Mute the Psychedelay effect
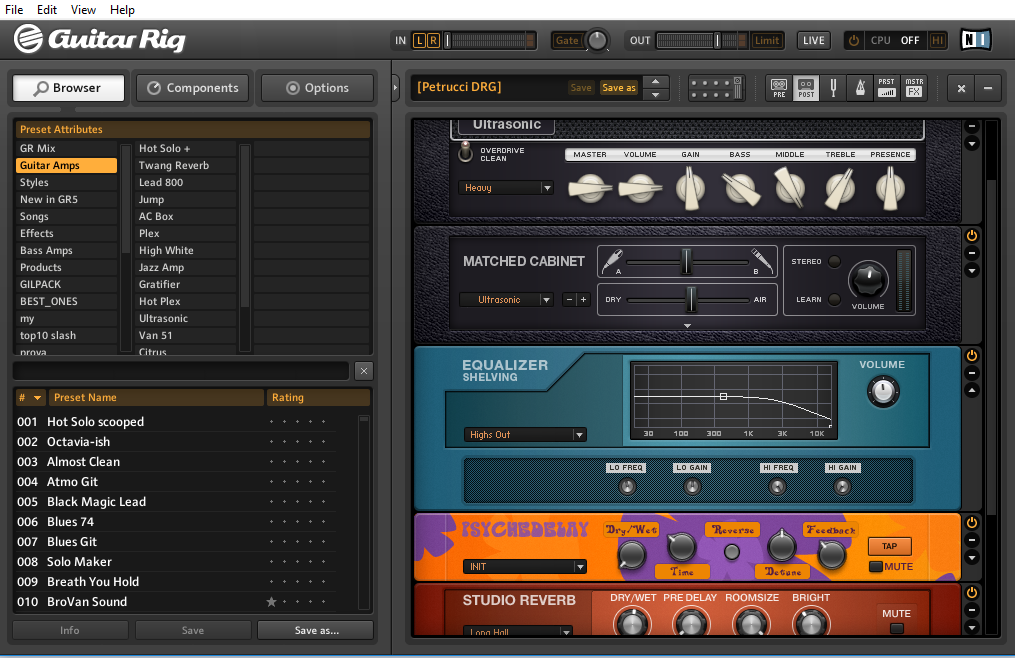The height and width of the screenshot is (658, 1015). (x=876, y=567)
